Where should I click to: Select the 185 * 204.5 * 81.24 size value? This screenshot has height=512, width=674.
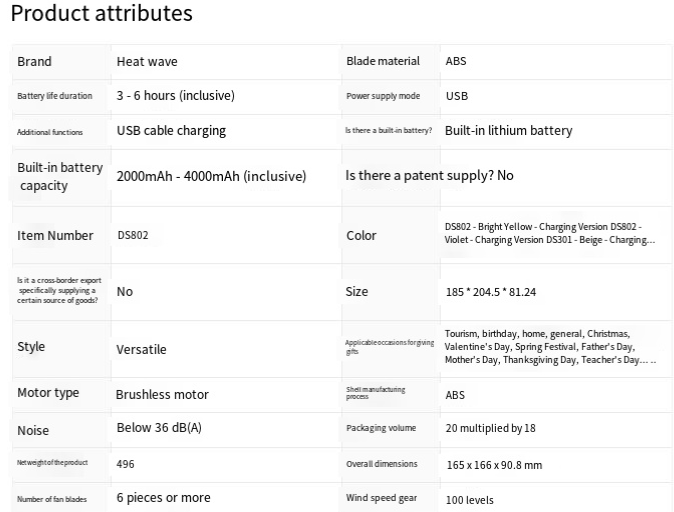(491, 292)
